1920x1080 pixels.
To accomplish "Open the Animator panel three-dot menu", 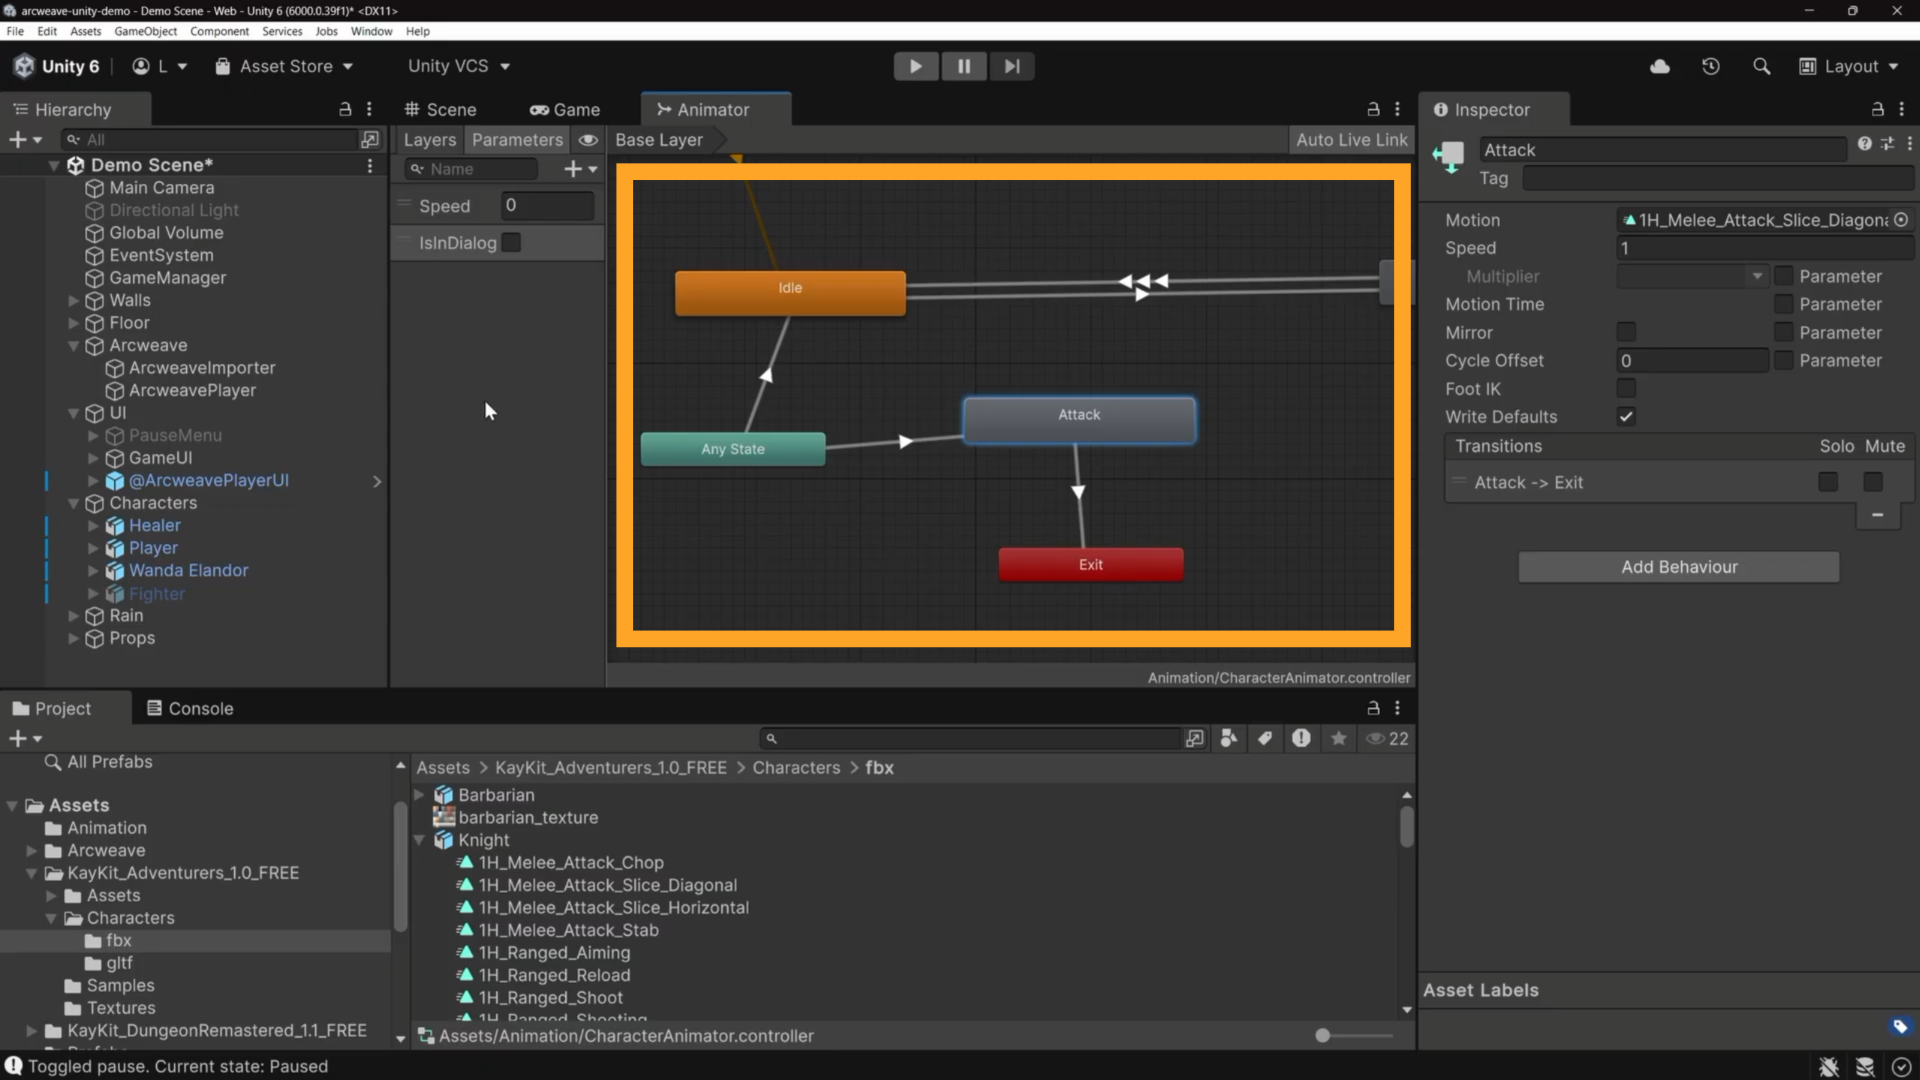I will [1397, 109].
